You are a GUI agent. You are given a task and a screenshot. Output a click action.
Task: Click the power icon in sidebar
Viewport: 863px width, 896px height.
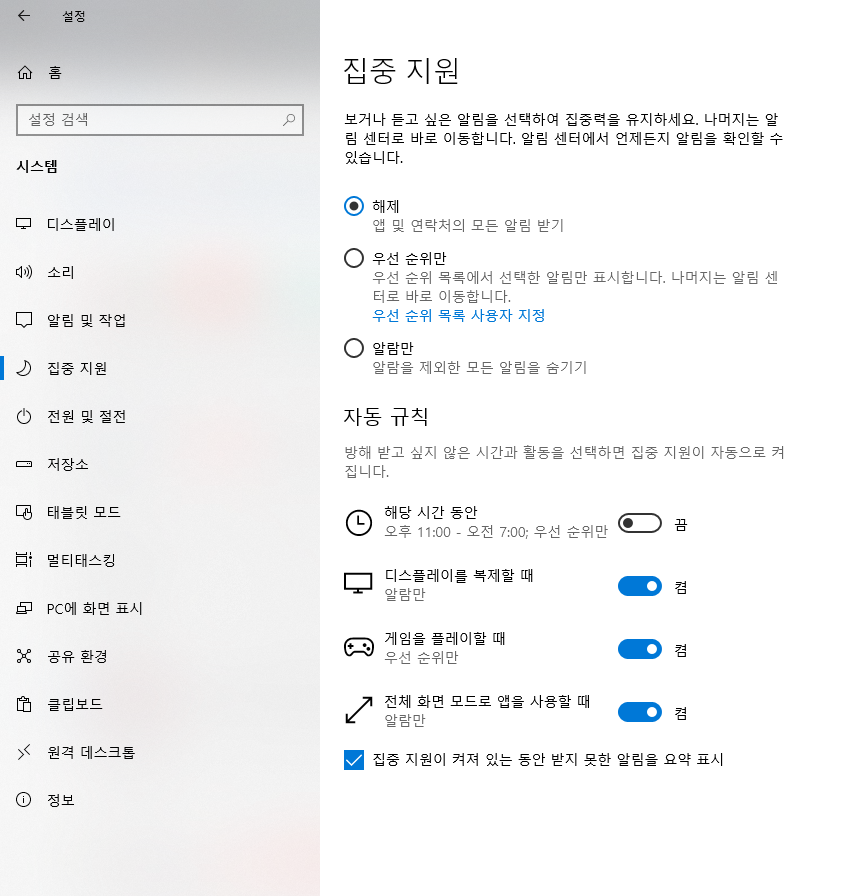24,416
